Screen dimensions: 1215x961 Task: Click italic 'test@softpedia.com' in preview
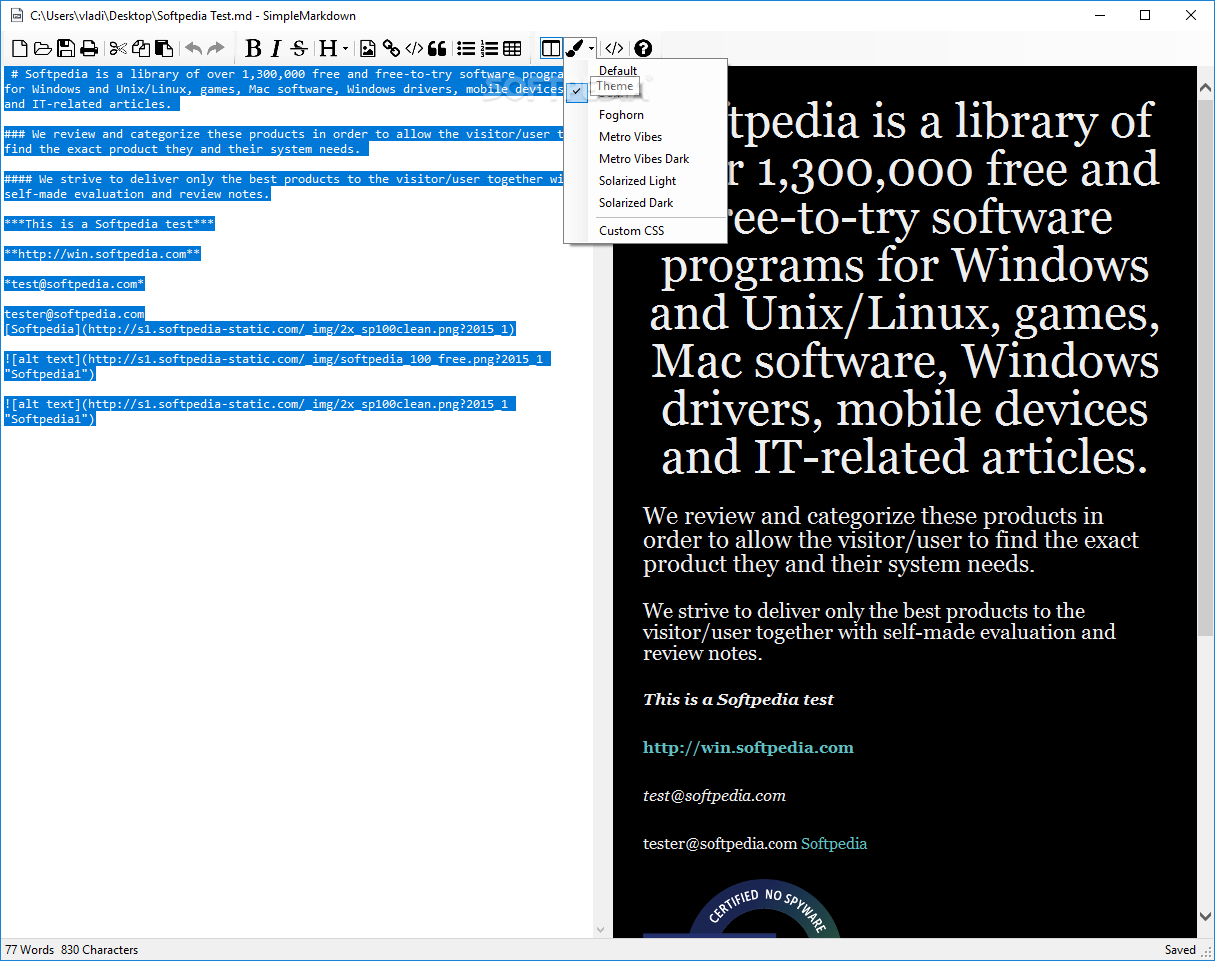click(x=714, y=796)
